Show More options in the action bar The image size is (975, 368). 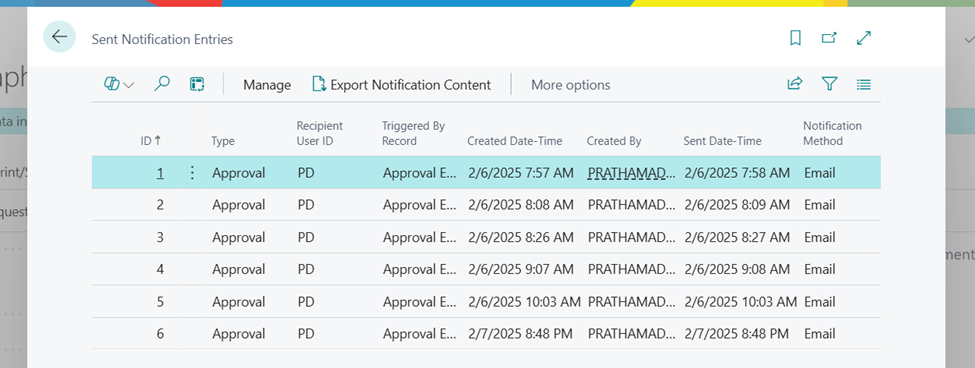[x=570, y=85]
